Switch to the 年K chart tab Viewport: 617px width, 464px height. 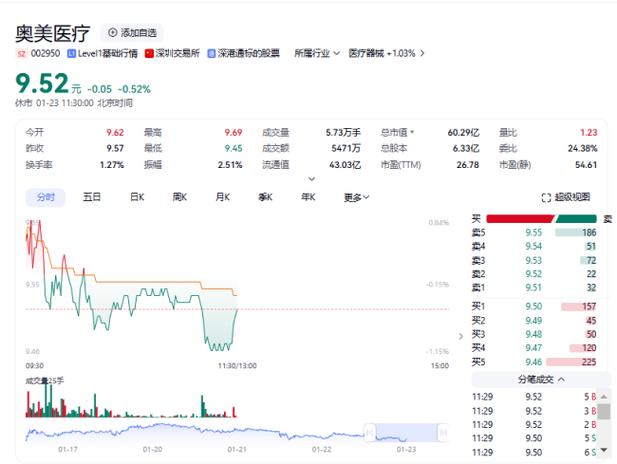308,197
